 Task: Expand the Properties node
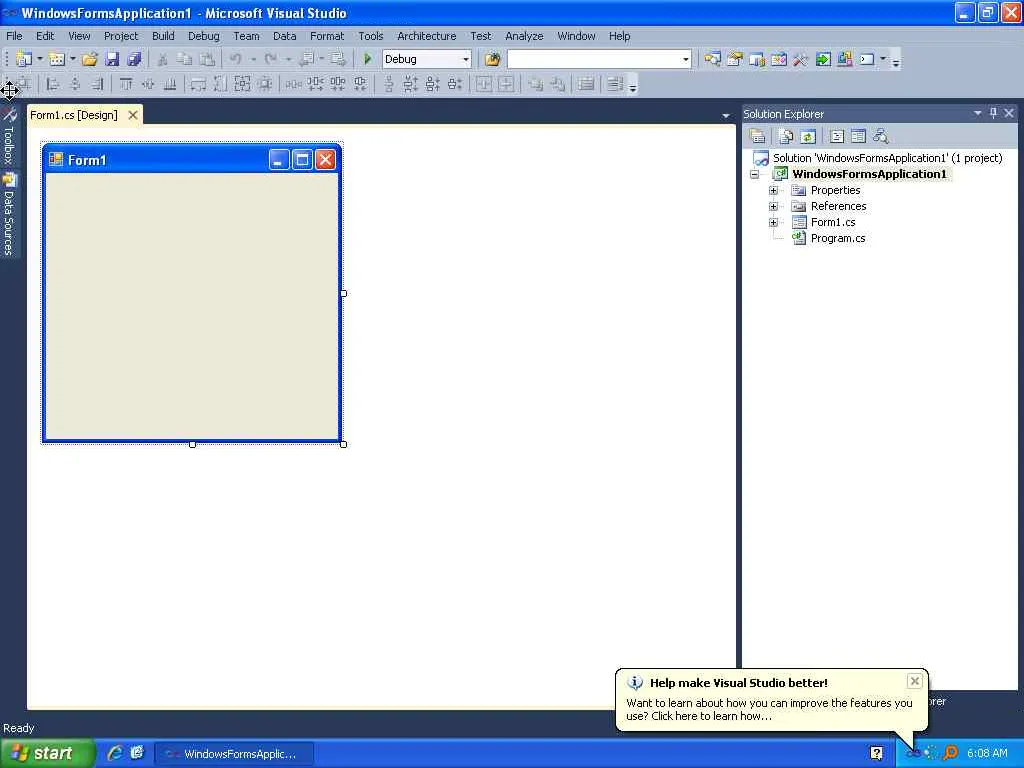[x=773, y=191]
